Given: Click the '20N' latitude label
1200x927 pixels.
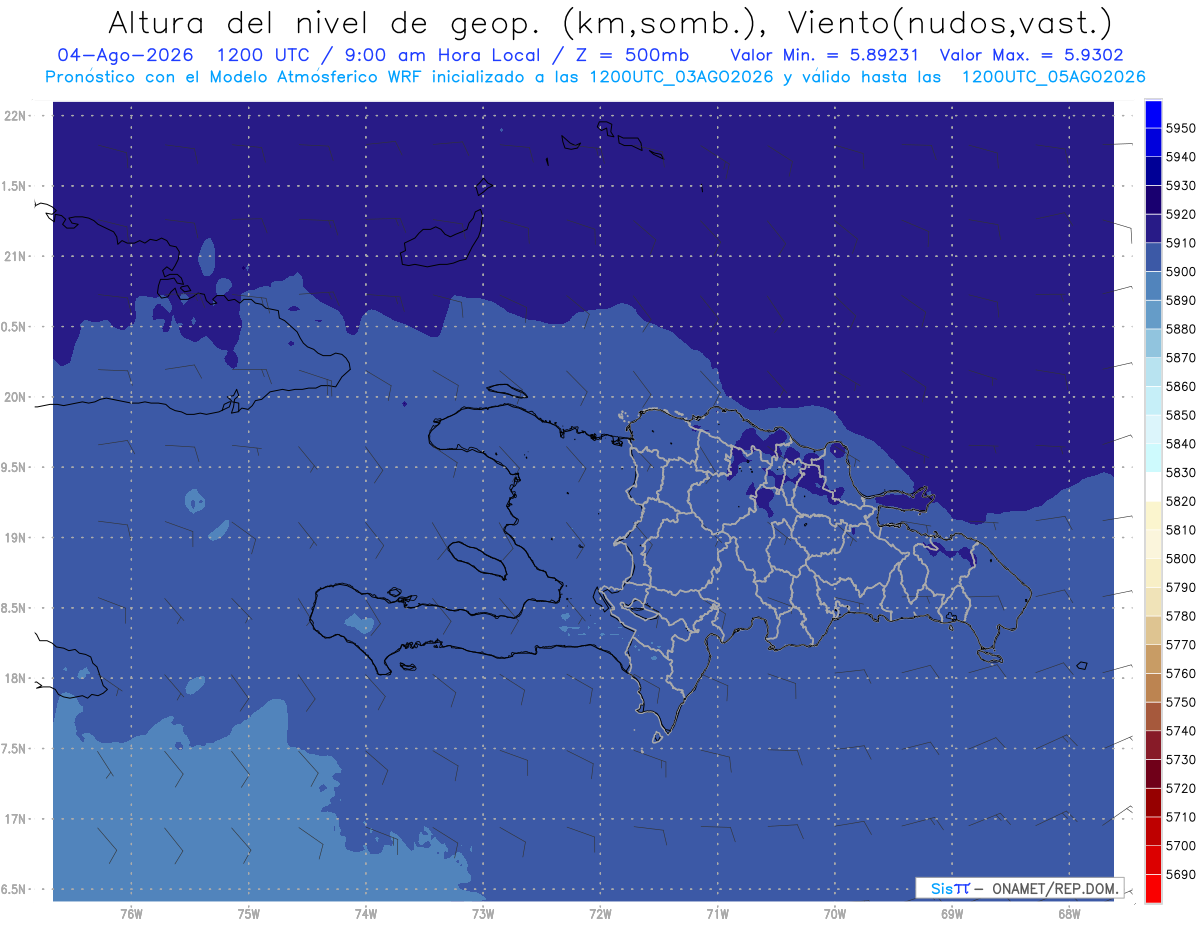Looking at the screenshot, I should [16, 397].
